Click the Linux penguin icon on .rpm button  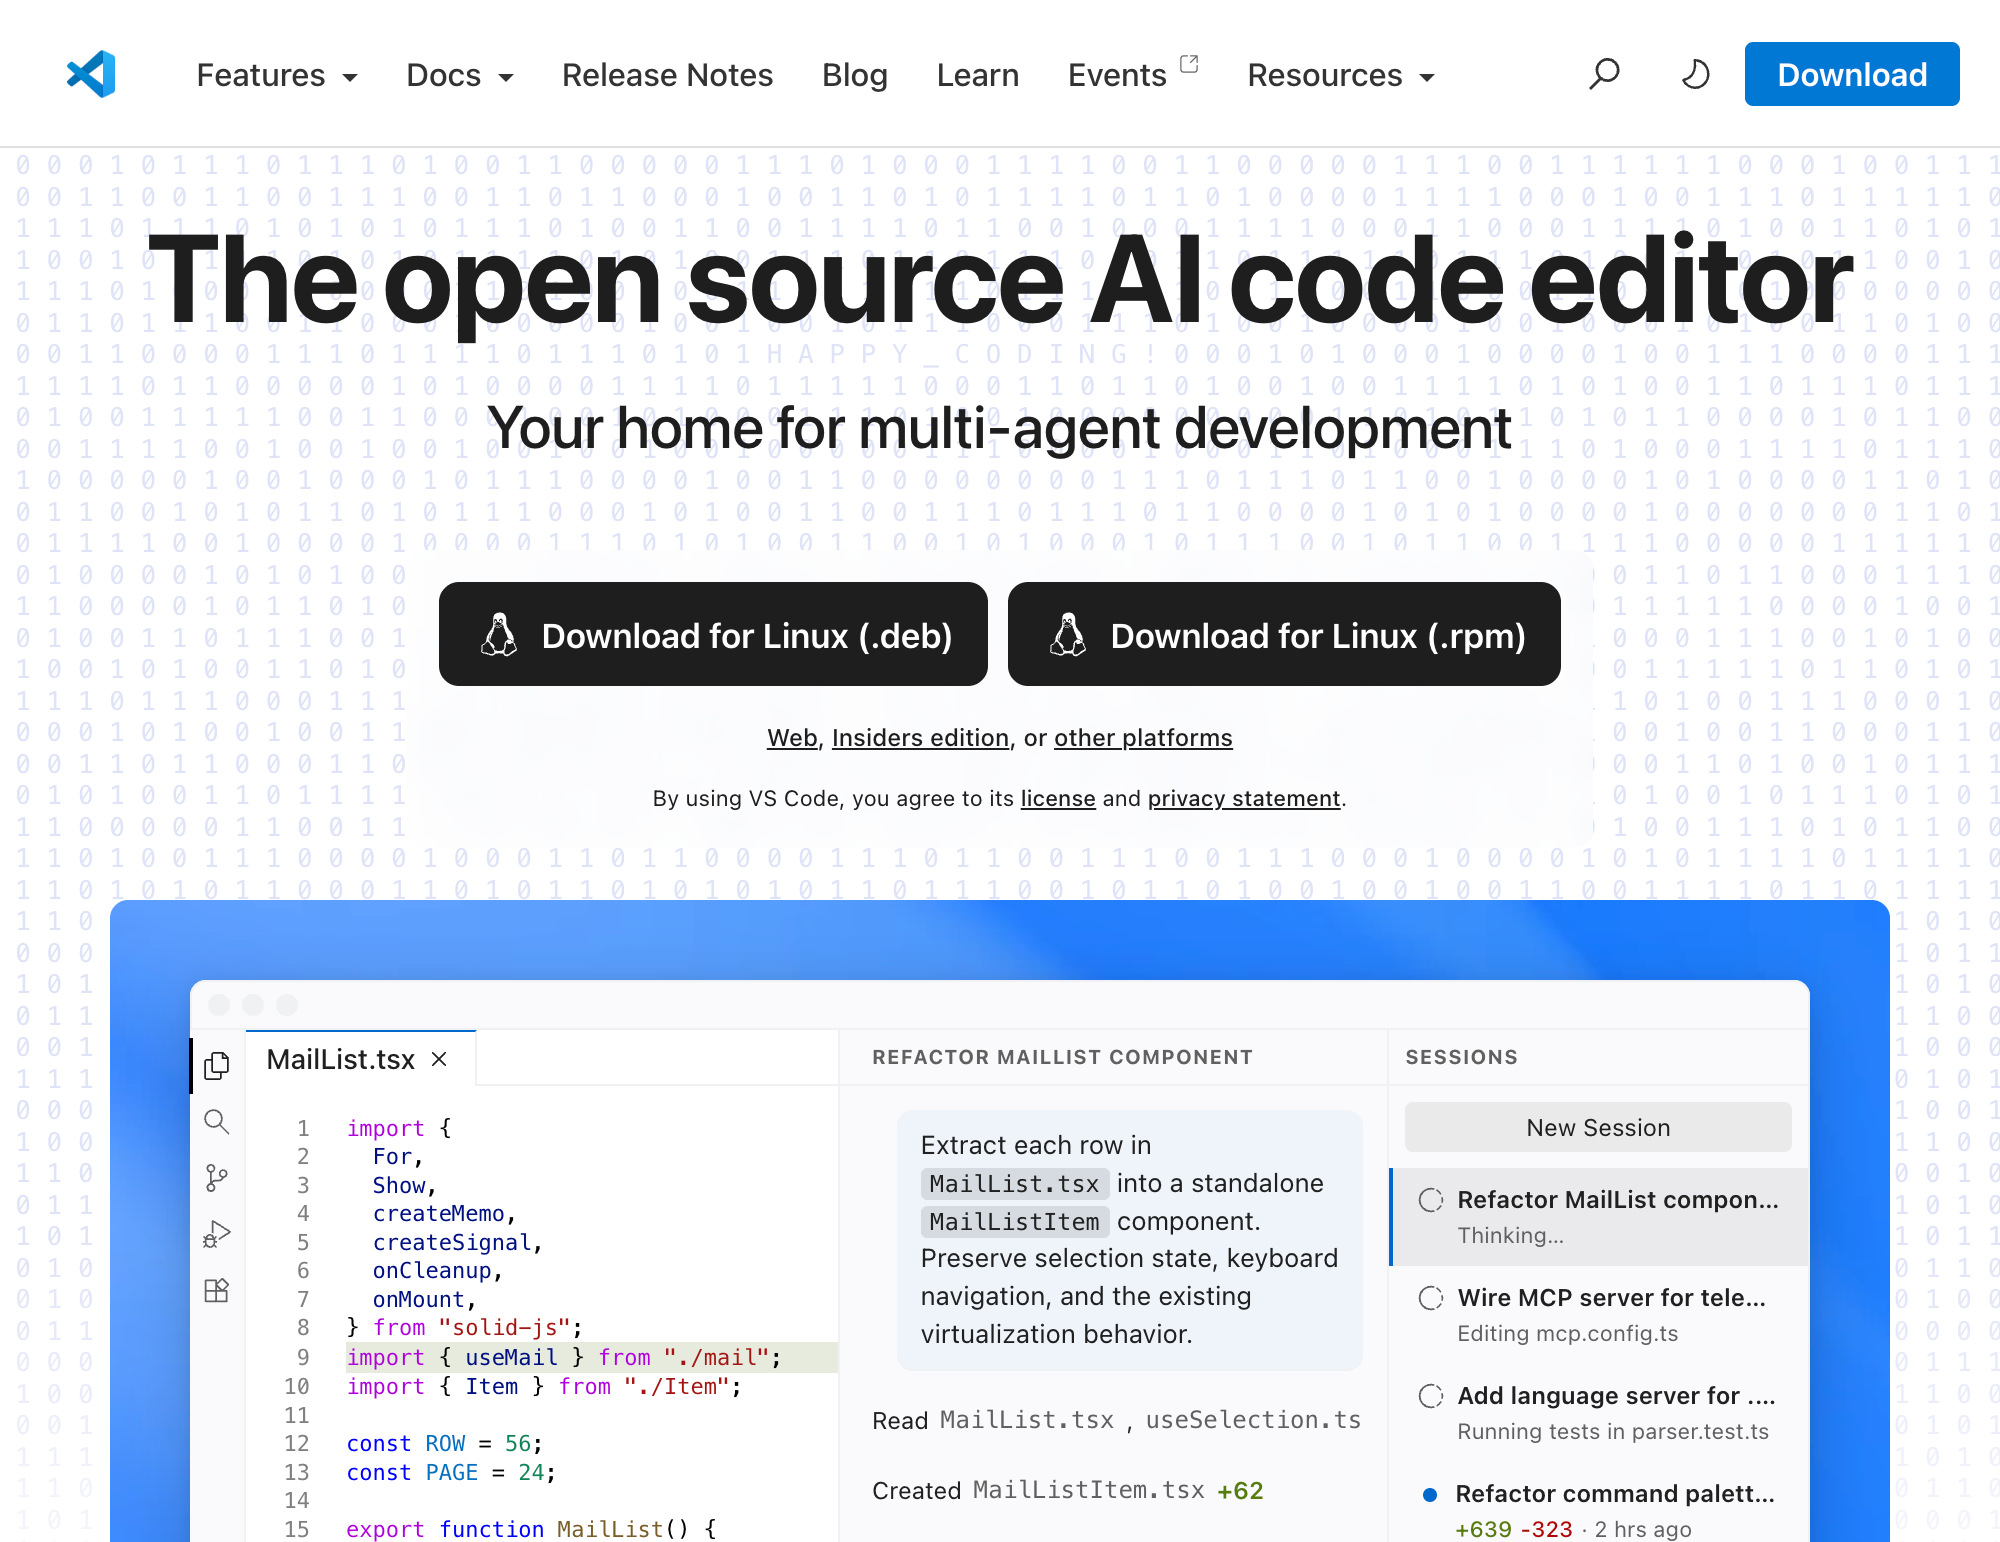[1068, 635]
